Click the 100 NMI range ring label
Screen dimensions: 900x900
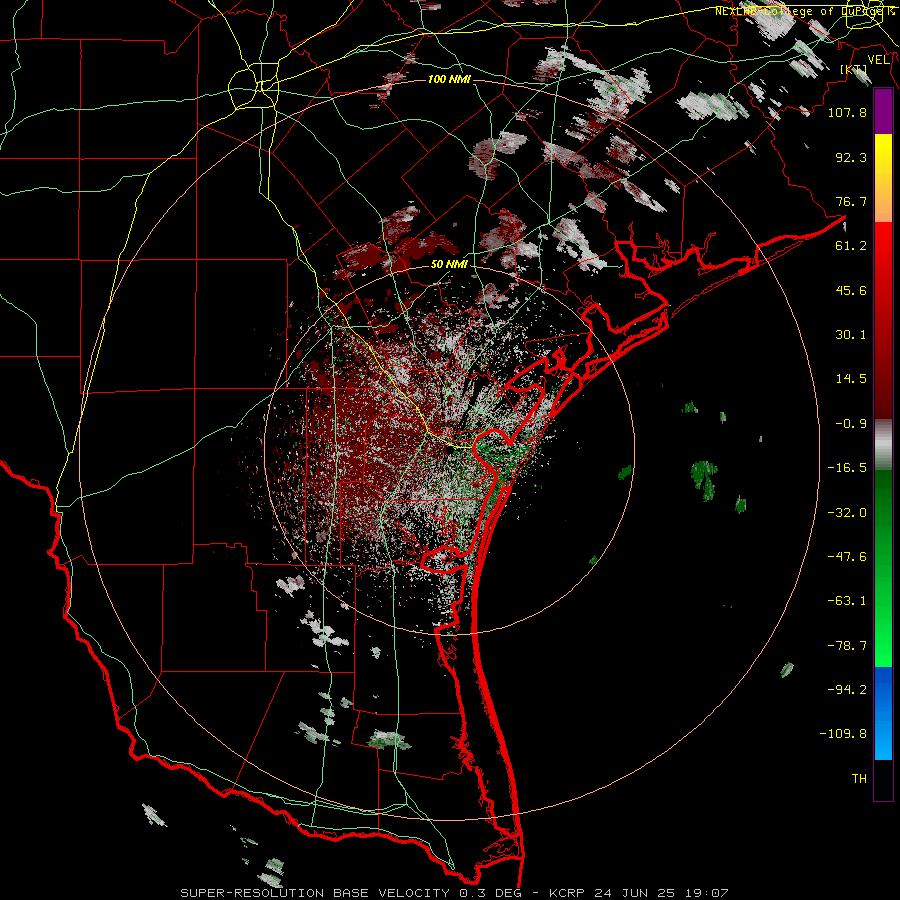449,79
